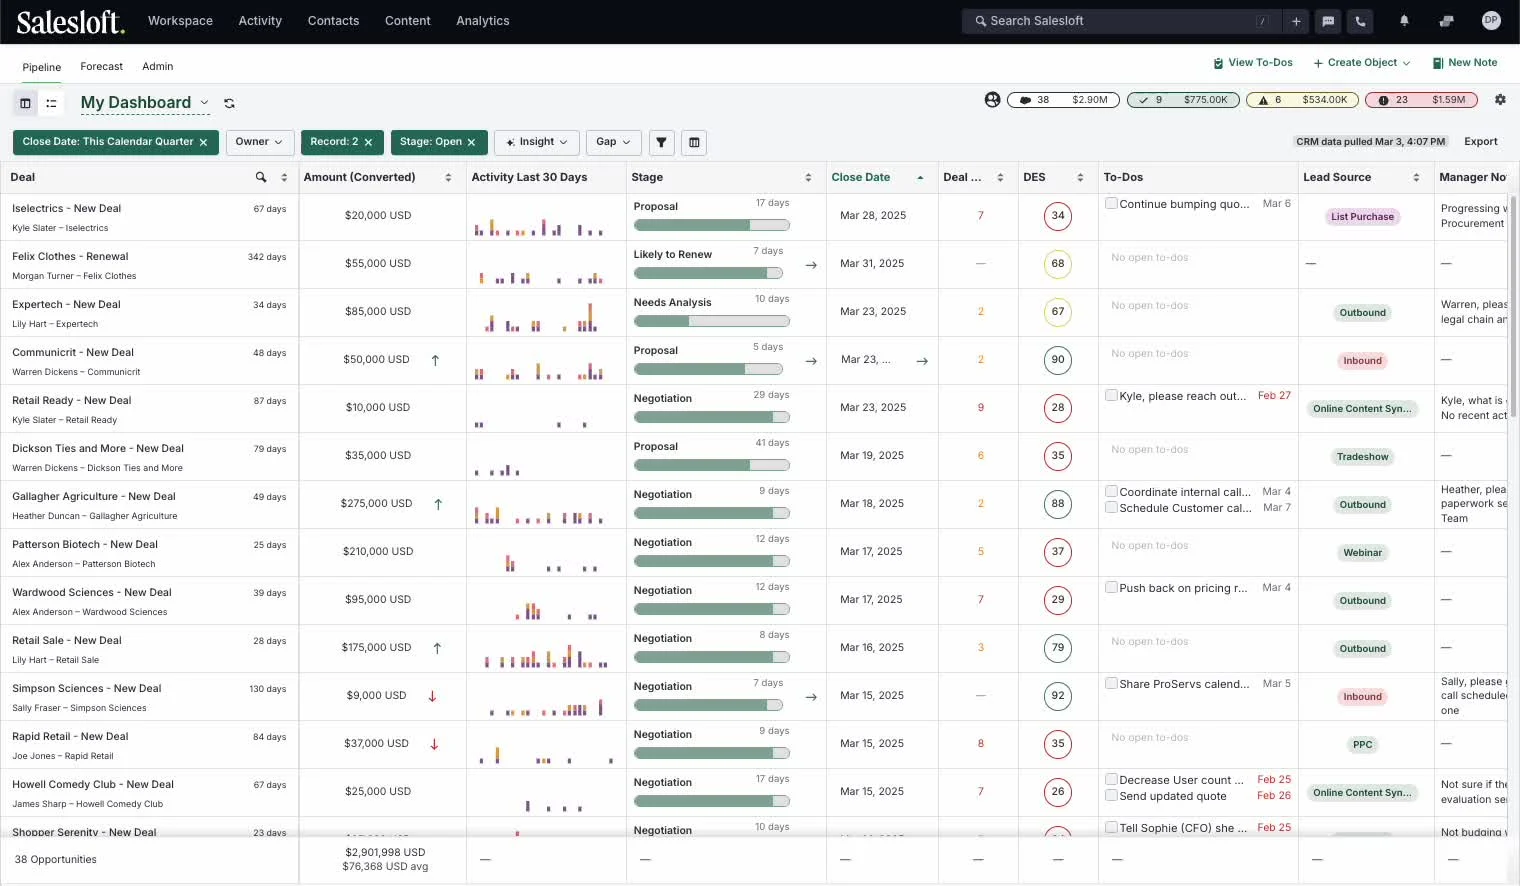Viewport: 1520px width, 886px height.
Task: Click up arrow on Gallagher Agriculture amount
Action: click(438, 504)
